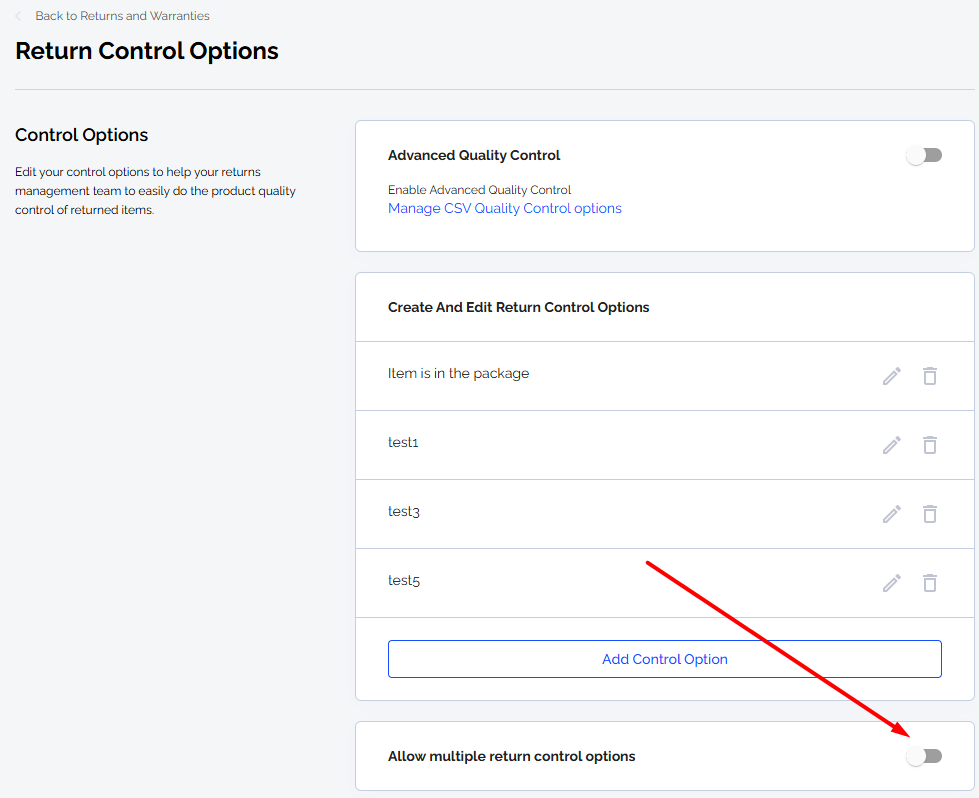Enable the Advanced Quality Control toggle

[x=924, y=155]
